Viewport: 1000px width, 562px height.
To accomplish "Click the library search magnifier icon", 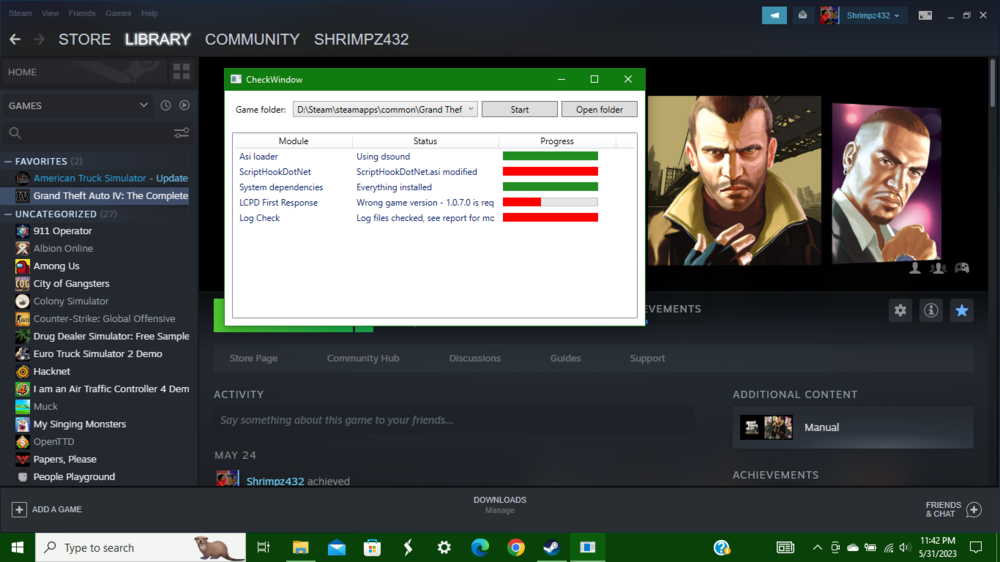I will (x=15, y=133).
